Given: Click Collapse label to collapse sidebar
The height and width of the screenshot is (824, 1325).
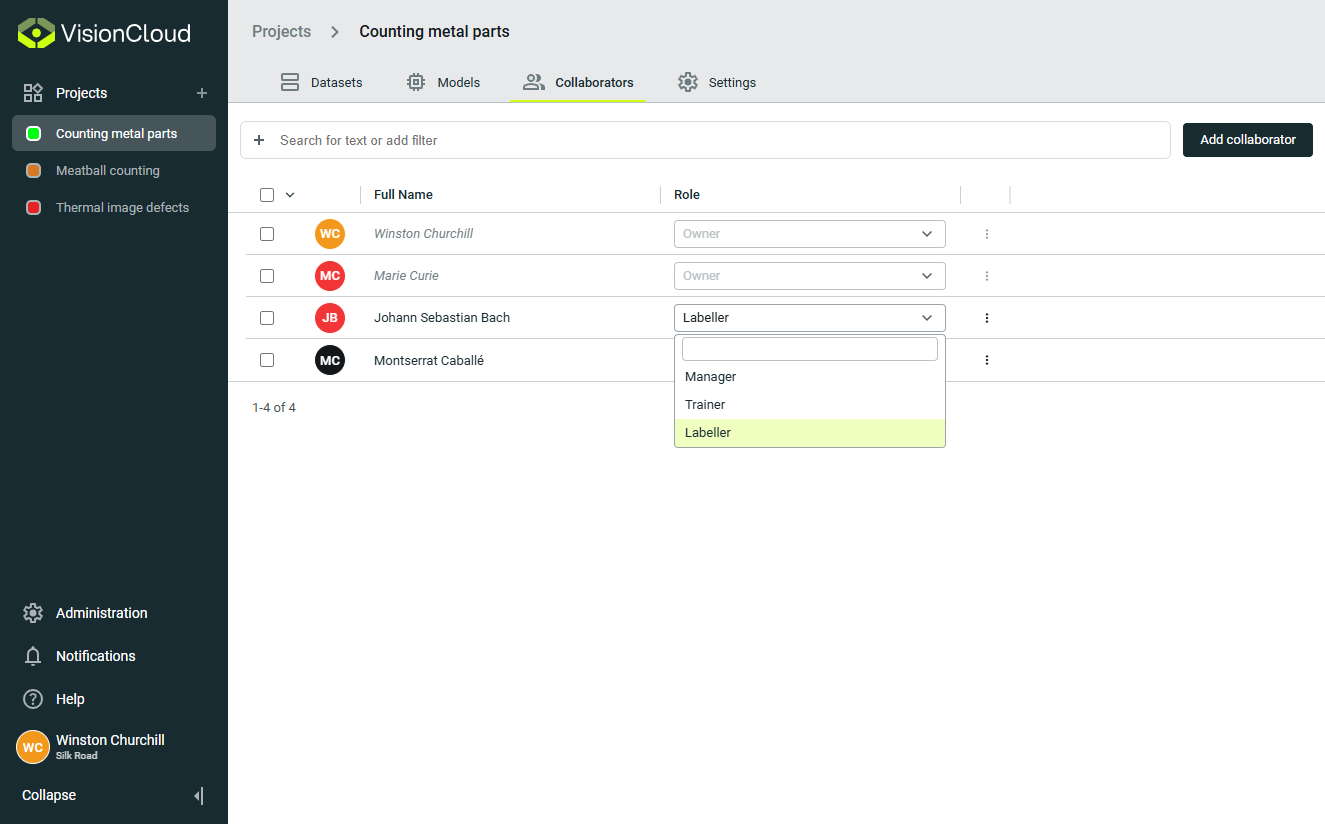Looking at the screenshot, I should pos(49,796).
